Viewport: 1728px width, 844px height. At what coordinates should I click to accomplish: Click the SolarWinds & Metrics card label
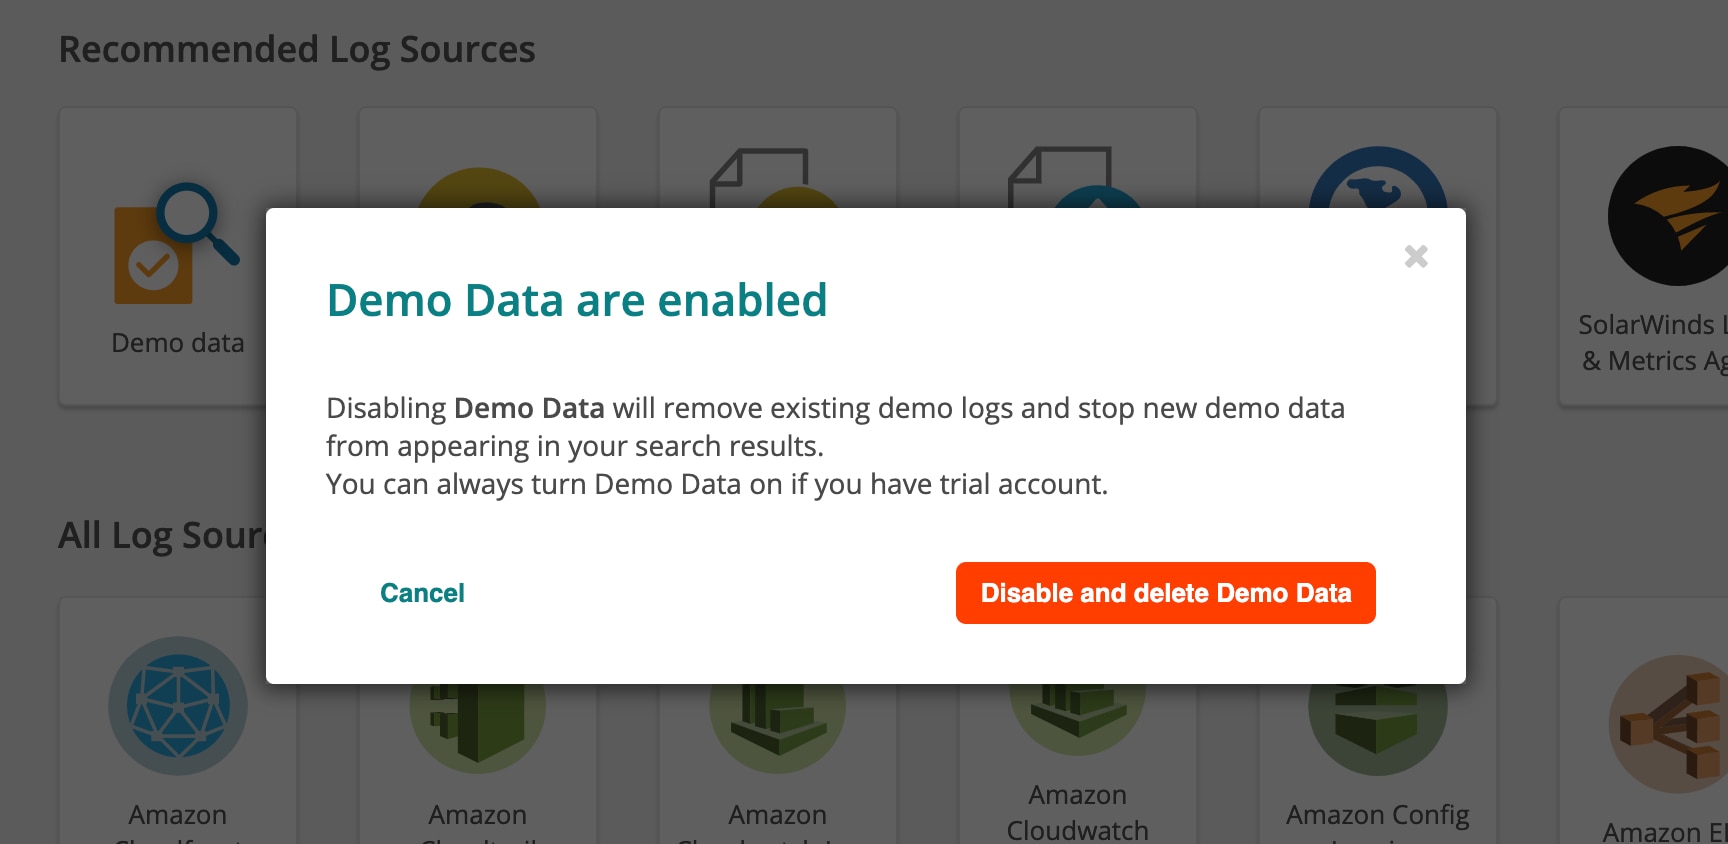click(x=1652, y=343)
